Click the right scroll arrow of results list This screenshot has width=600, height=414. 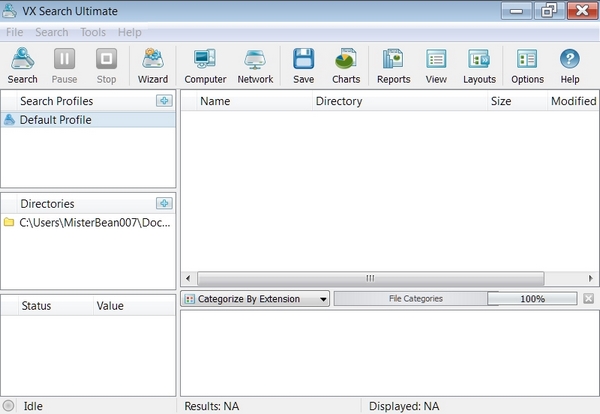tap(591, 278)
